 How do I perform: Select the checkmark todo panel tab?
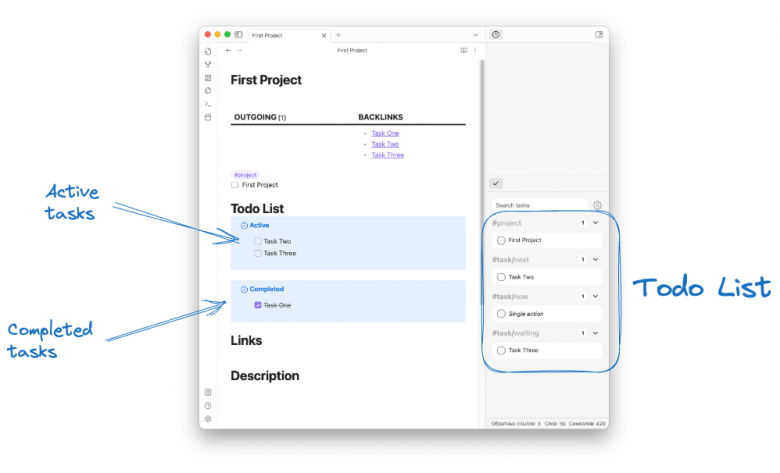click(x=496, y=183)
